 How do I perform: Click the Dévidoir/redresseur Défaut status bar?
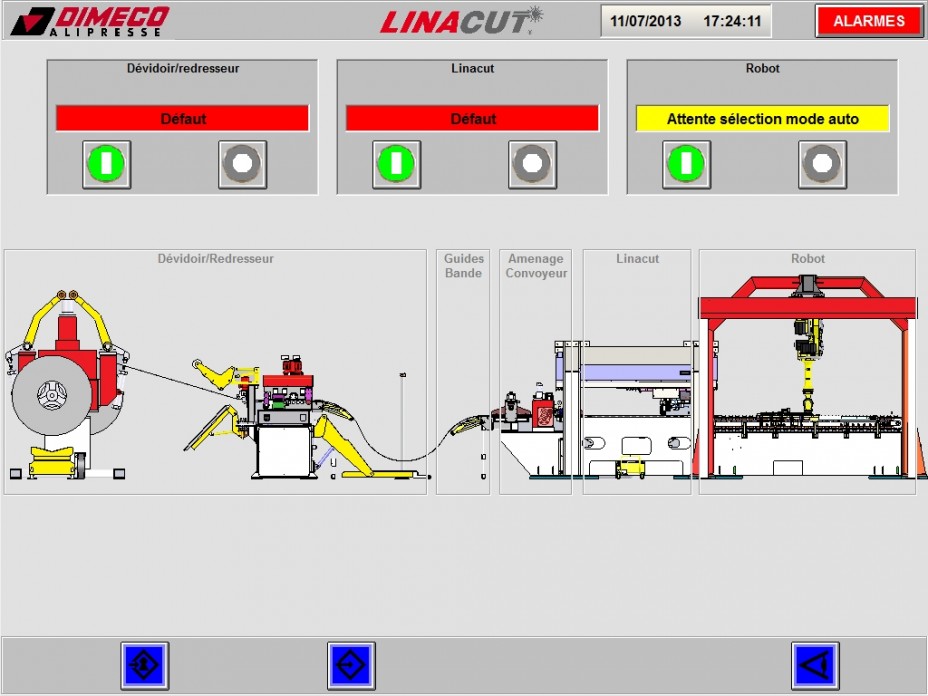point(182,118)
